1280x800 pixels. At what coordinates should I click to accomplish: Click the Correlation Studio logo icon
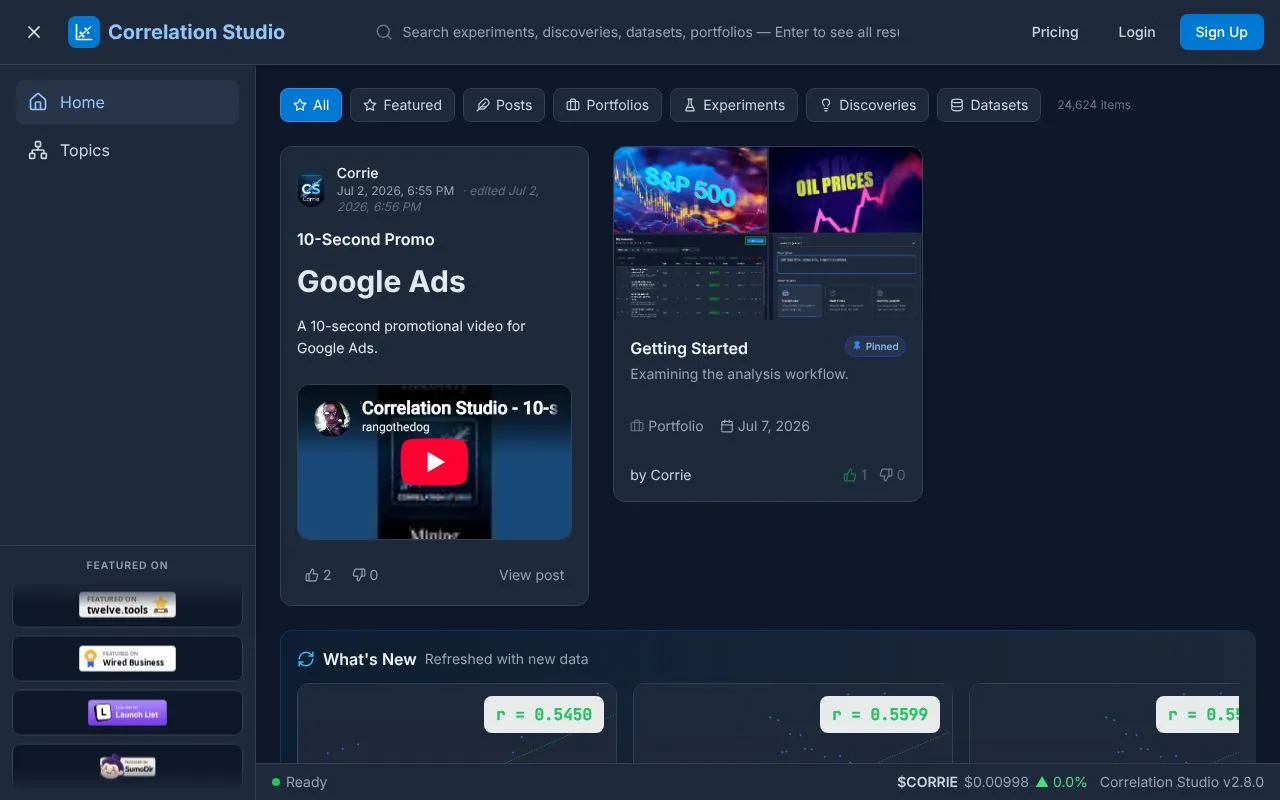point(84,32)
